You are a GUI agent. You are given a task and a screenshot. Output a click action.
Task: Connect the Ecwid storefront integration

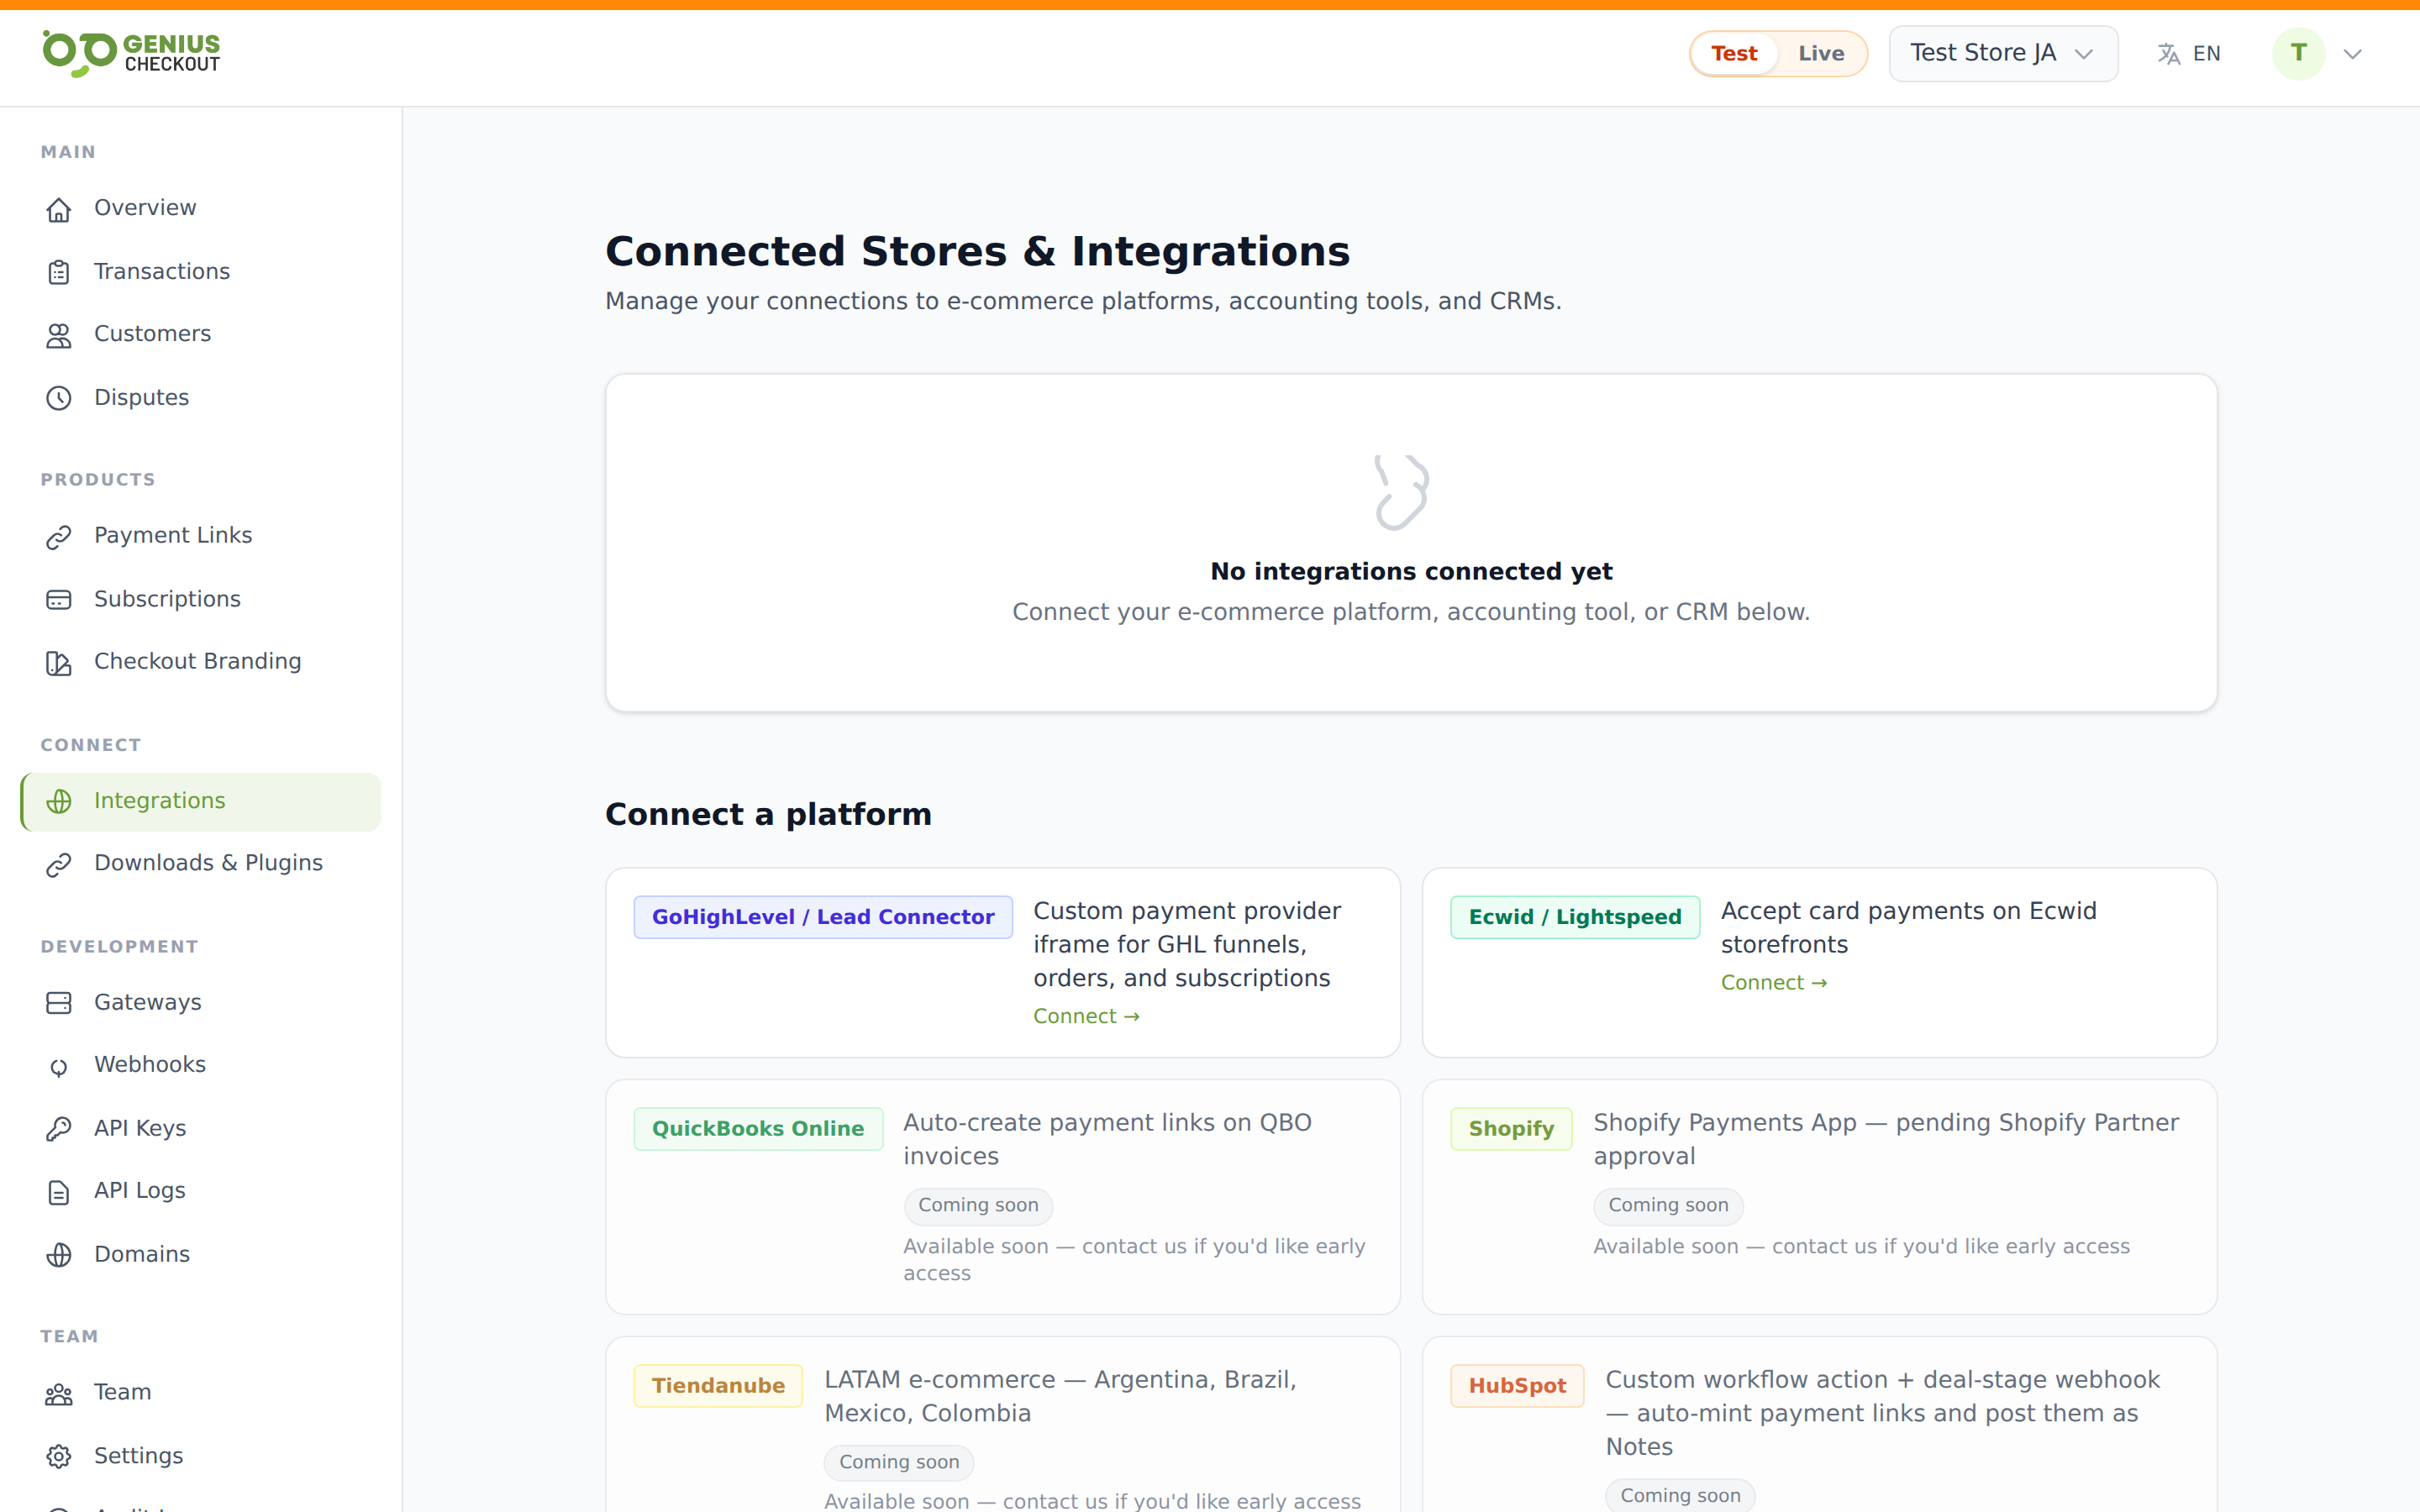pyautogui.click(x=1773, y=983)
